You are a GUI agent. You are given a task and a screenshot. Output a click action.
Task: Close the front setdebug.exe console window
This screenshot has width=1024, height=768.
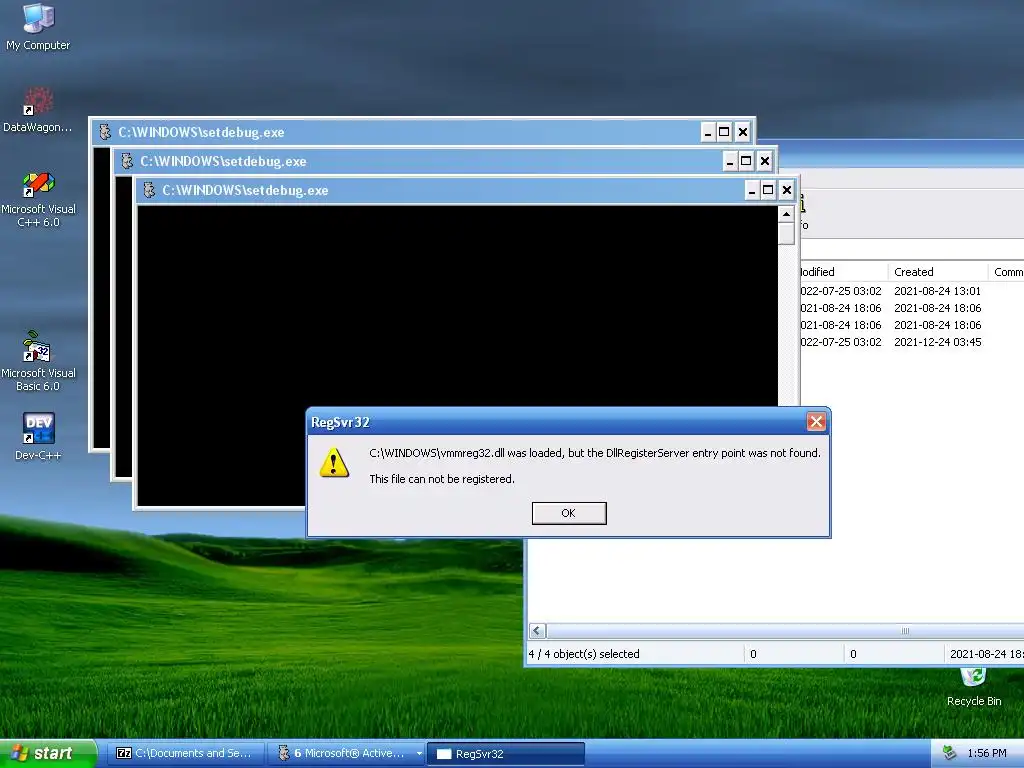[787, 190]
